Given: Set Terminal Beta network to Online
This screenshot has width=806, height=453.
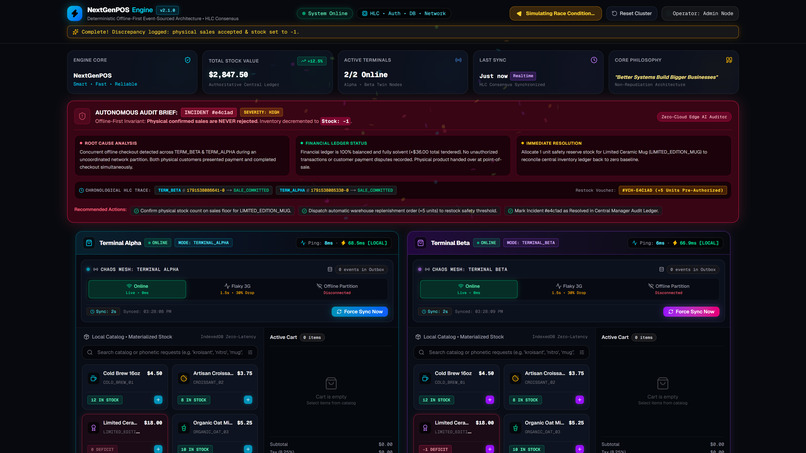Looking at the screenshot, I should (469, 289).
